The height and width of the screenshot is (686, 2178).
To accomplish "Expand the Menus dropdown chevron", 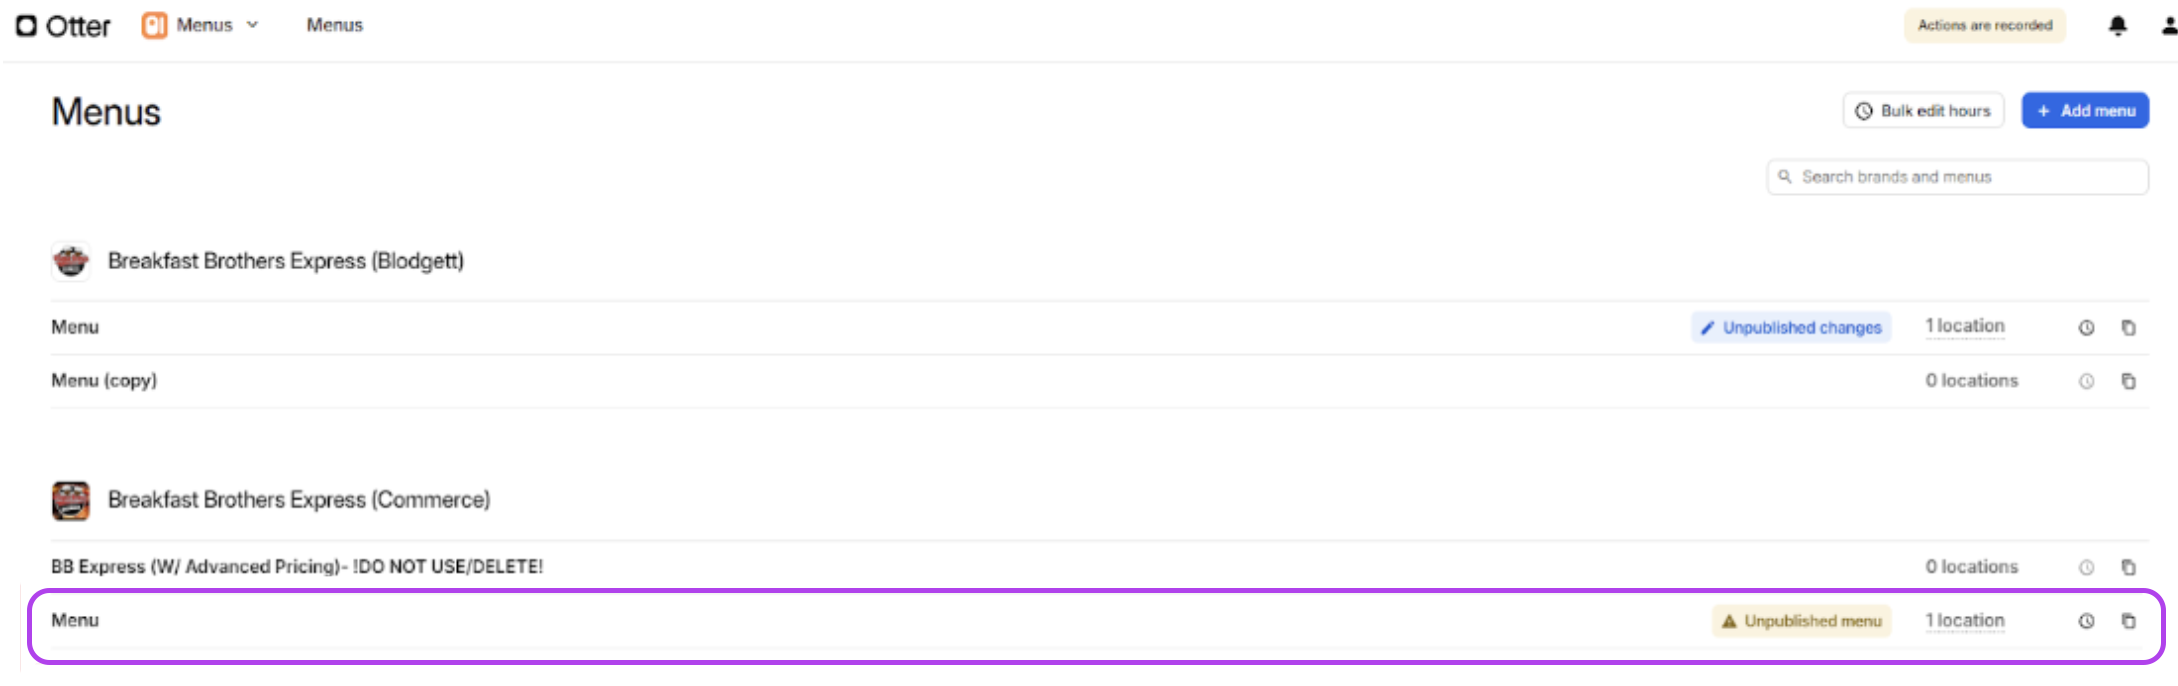I will coord(252,25).
